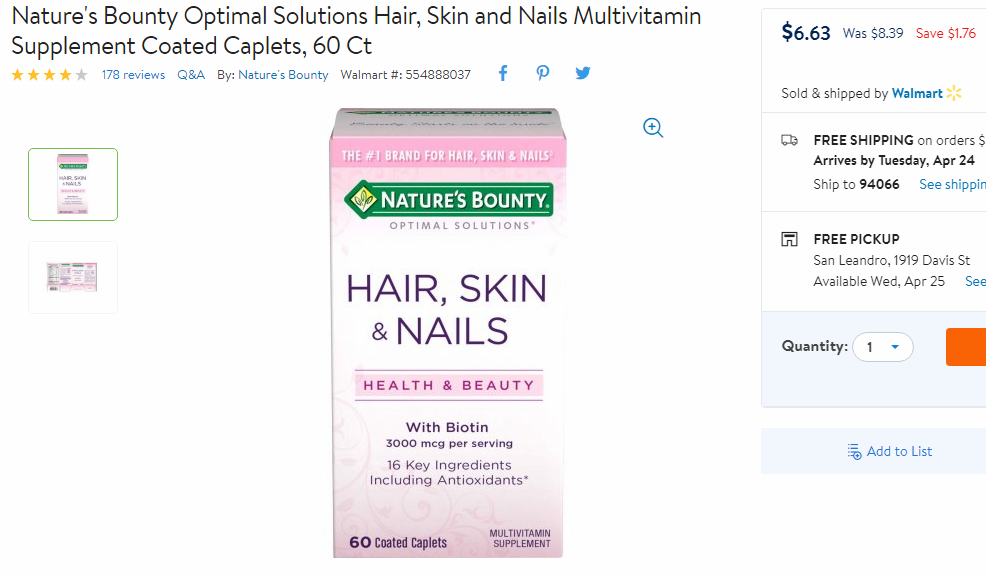Share product via Twitter bird icon
The height and width of the screenshot is (578, 986).
click(x=583, y=74)
